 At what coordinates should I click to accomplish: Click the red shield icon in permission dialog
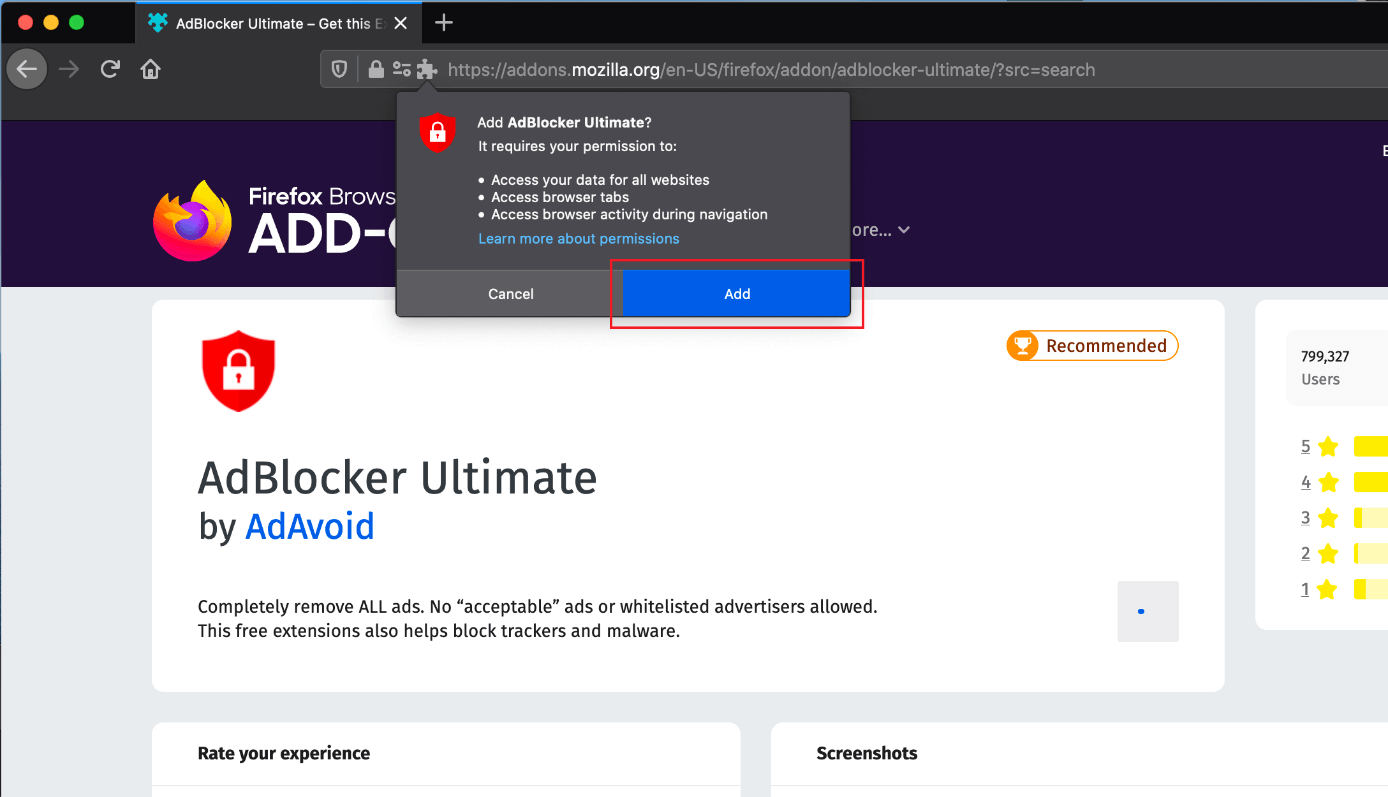437,133
